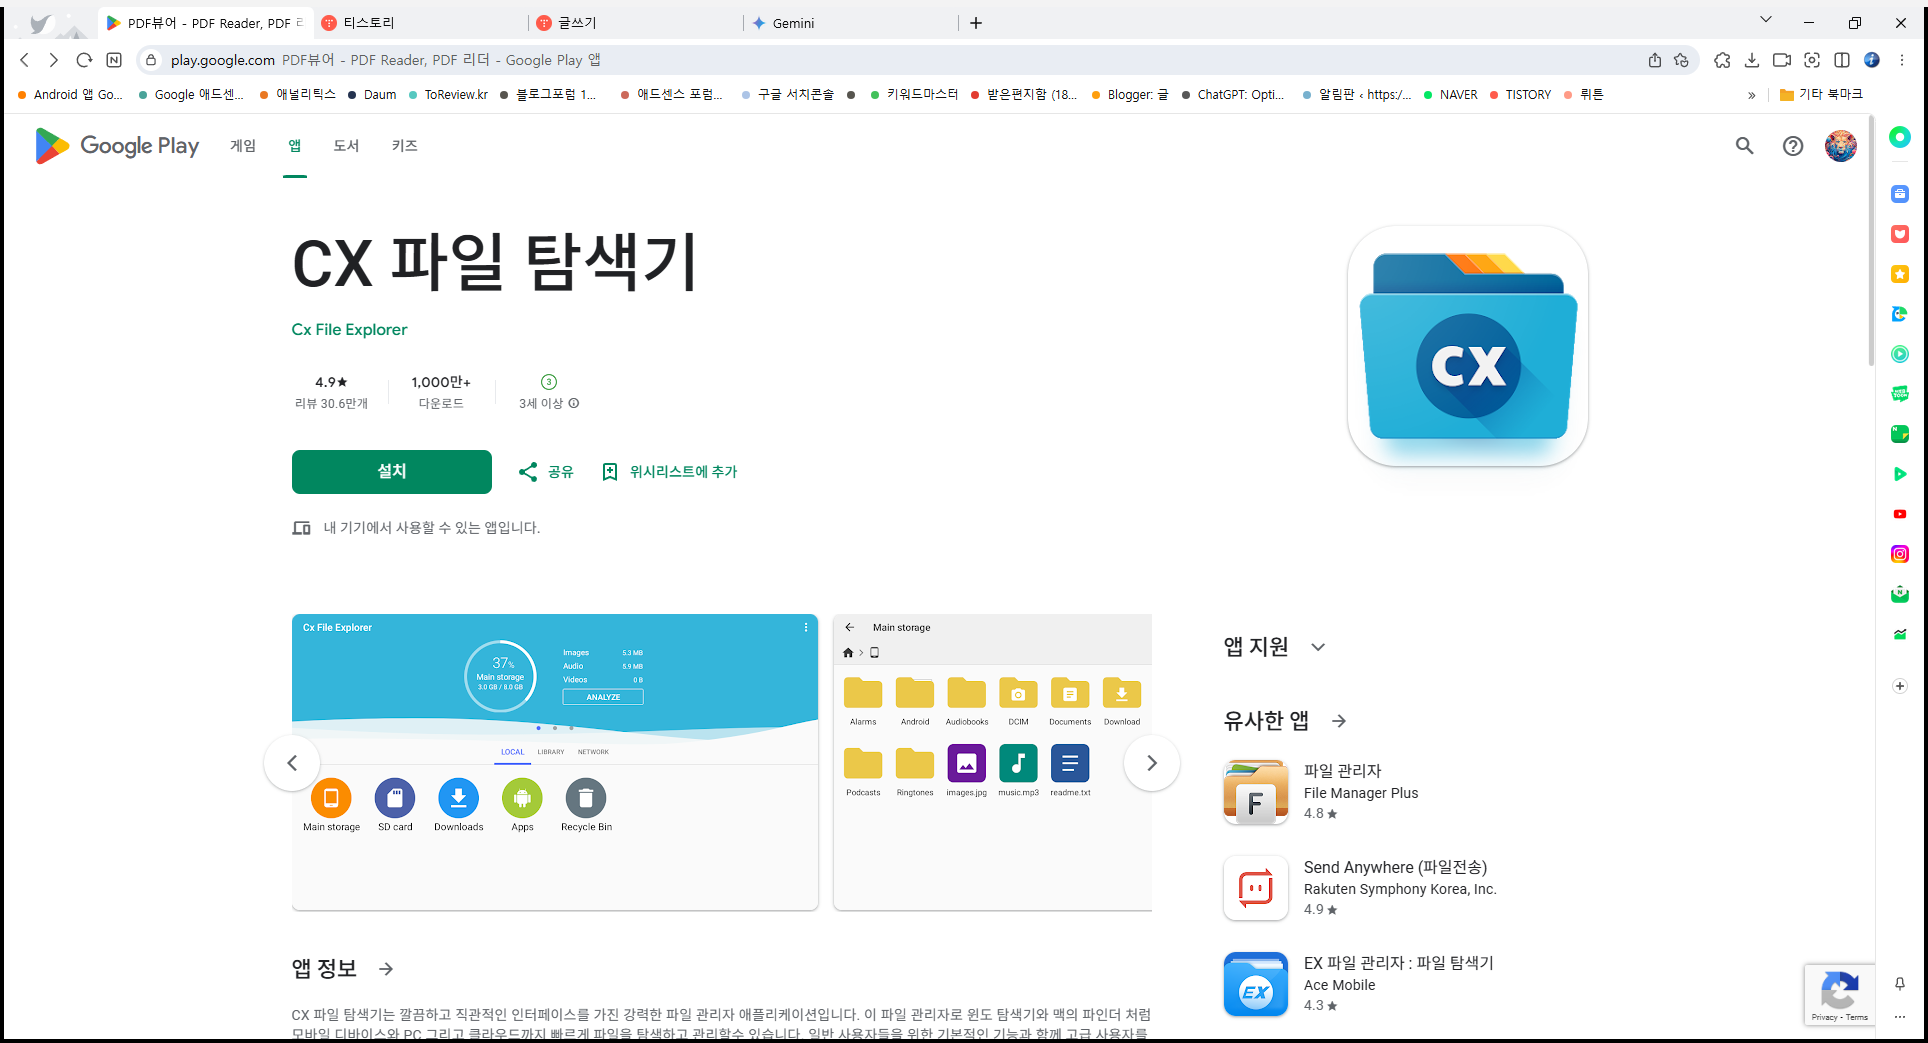Click the page vertical scrollbar
This screenshot has width=1928, height=1043.
[x=1871, y=240]
